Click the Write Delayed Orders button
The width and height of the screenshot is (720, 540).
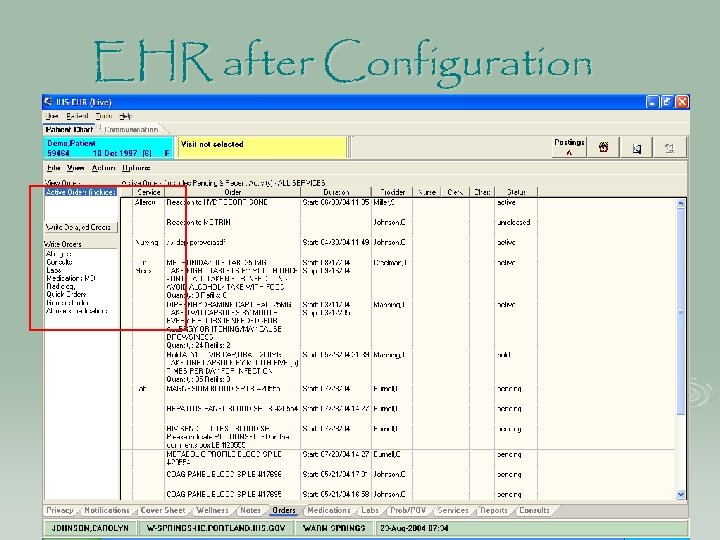pos(81,227)
